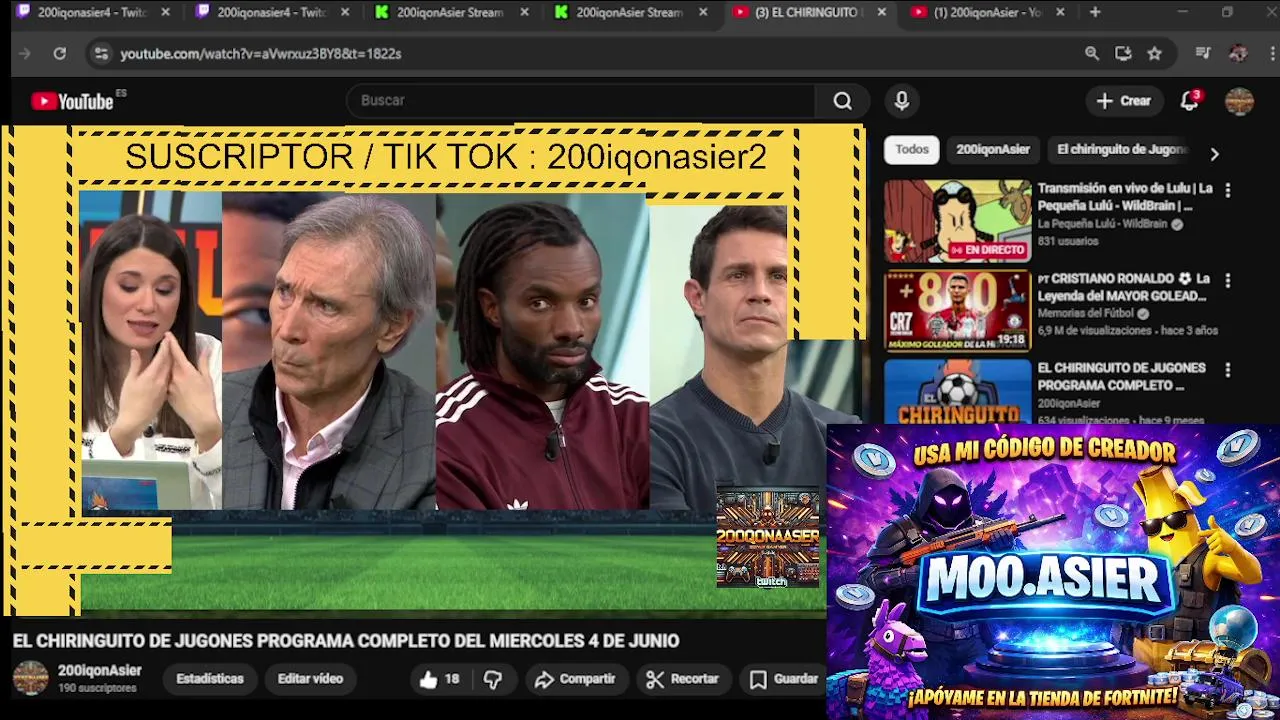Click the Guardar save button
This screenshot has width=1280, height=720.
pos(785,679)
